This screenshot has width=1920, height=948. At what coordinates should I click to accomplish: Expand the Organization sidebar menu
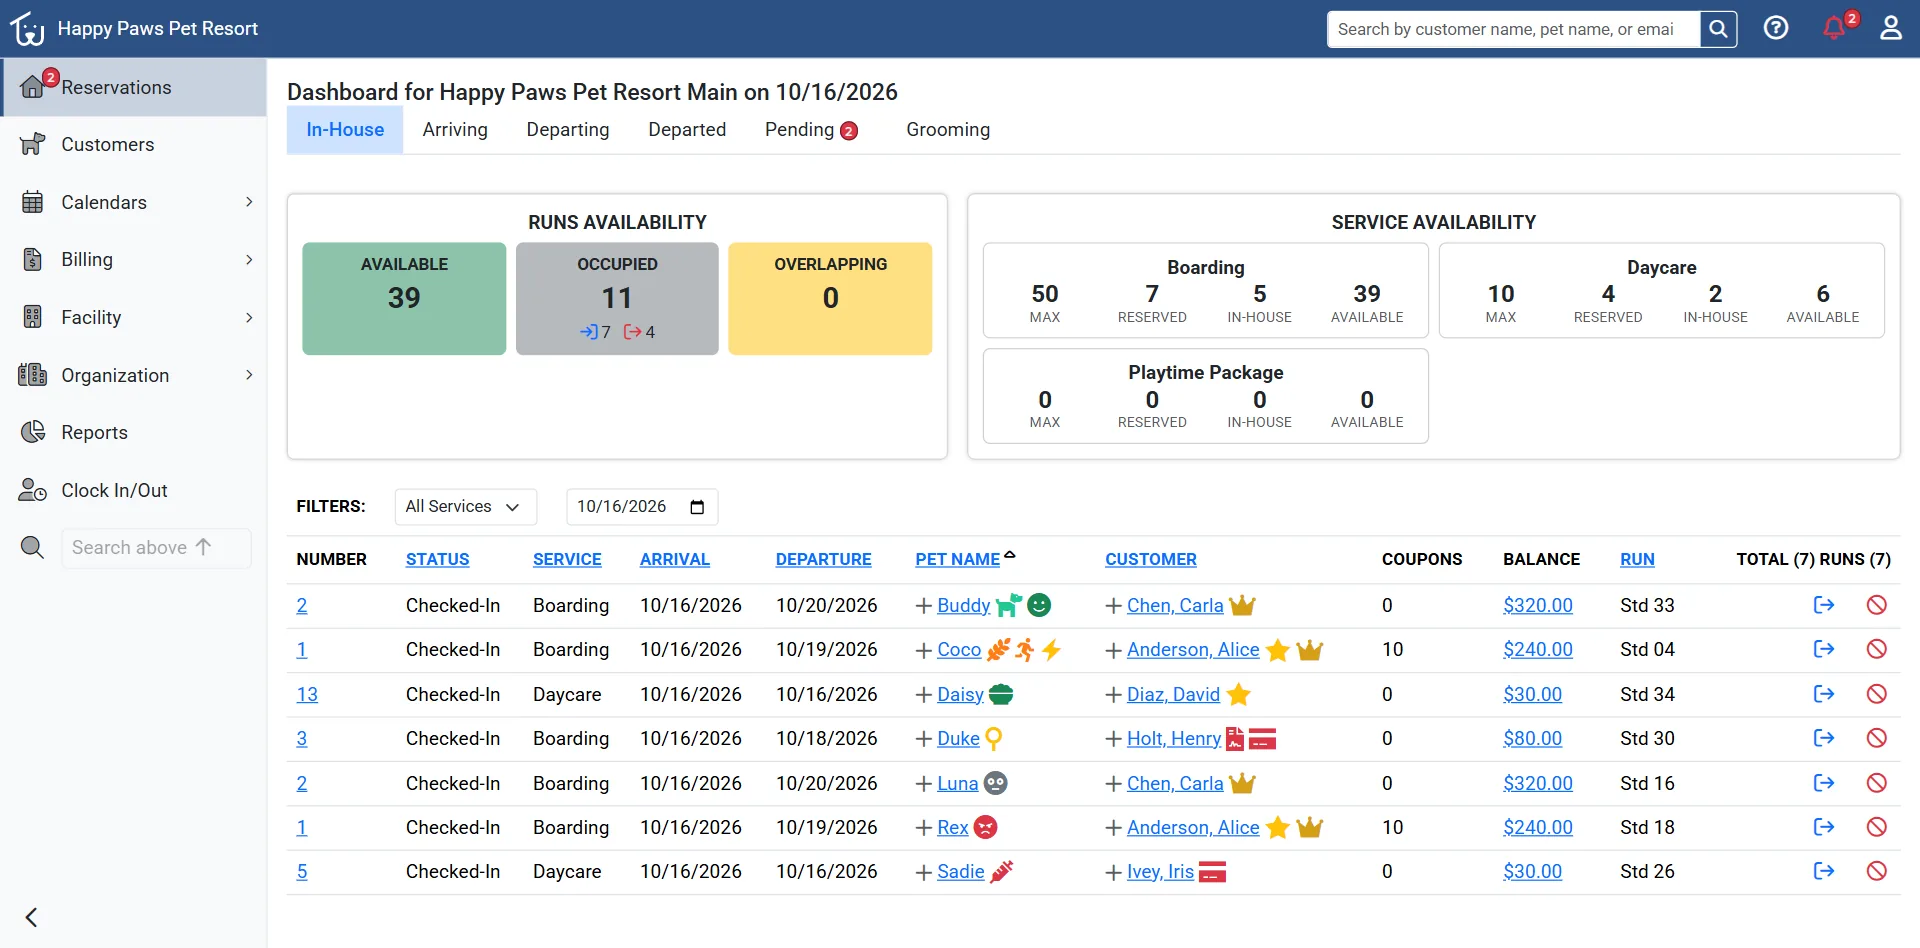134,375
